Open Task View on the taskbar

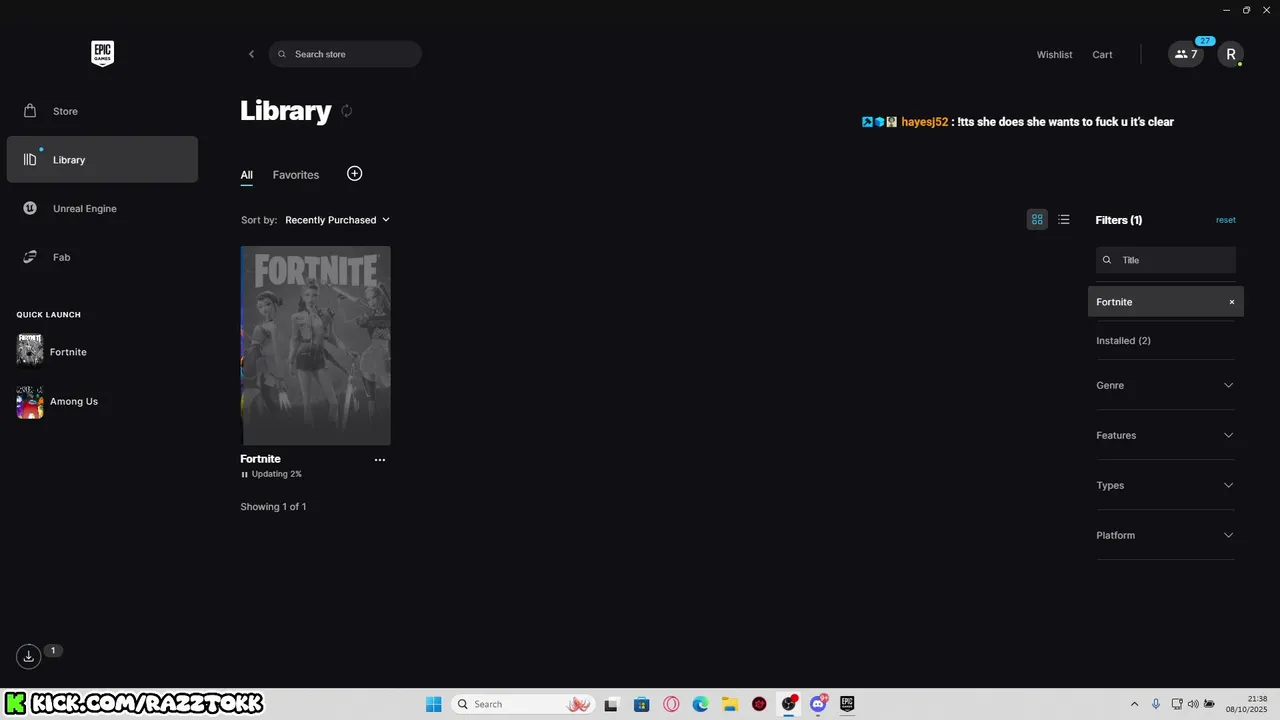(611, 704)
